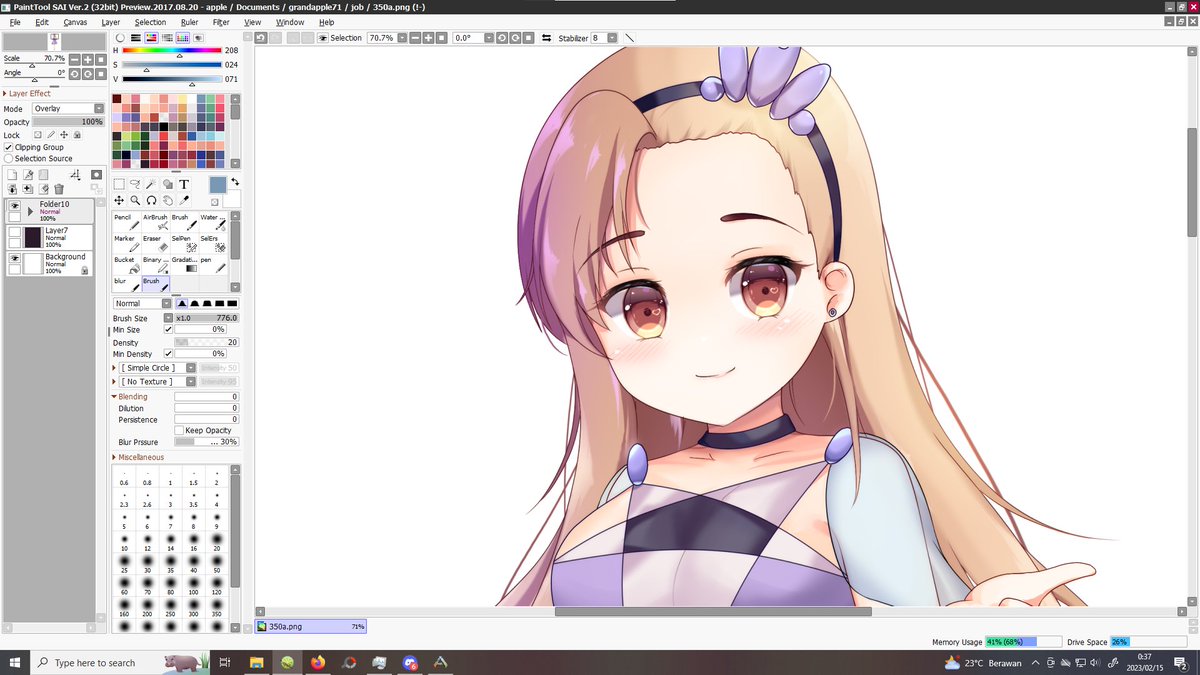The image size is (1200, 675).
Task: Select the Eraser tool
Action: click(155, 244)
